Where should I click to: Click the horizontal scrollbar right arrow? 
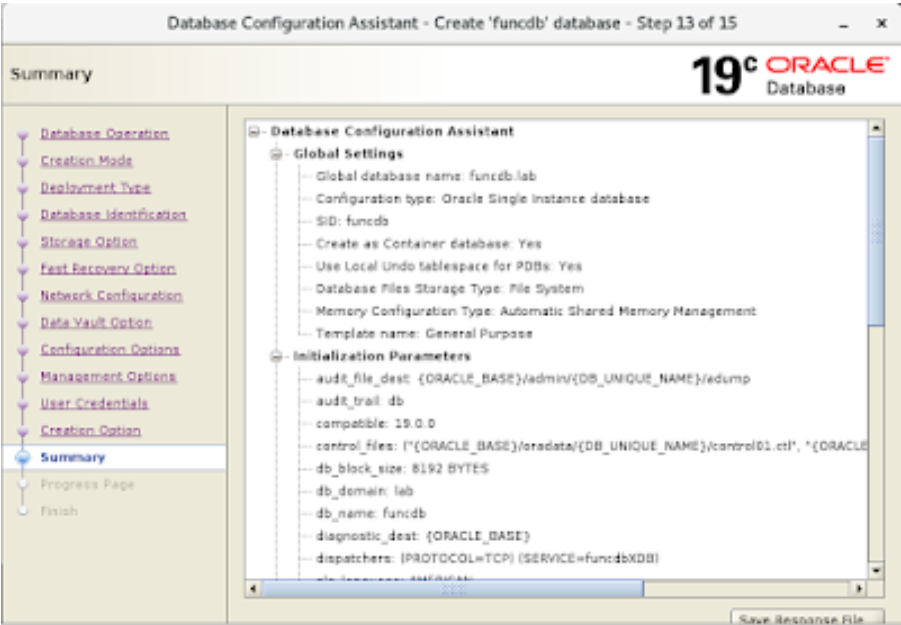[858, 588]
